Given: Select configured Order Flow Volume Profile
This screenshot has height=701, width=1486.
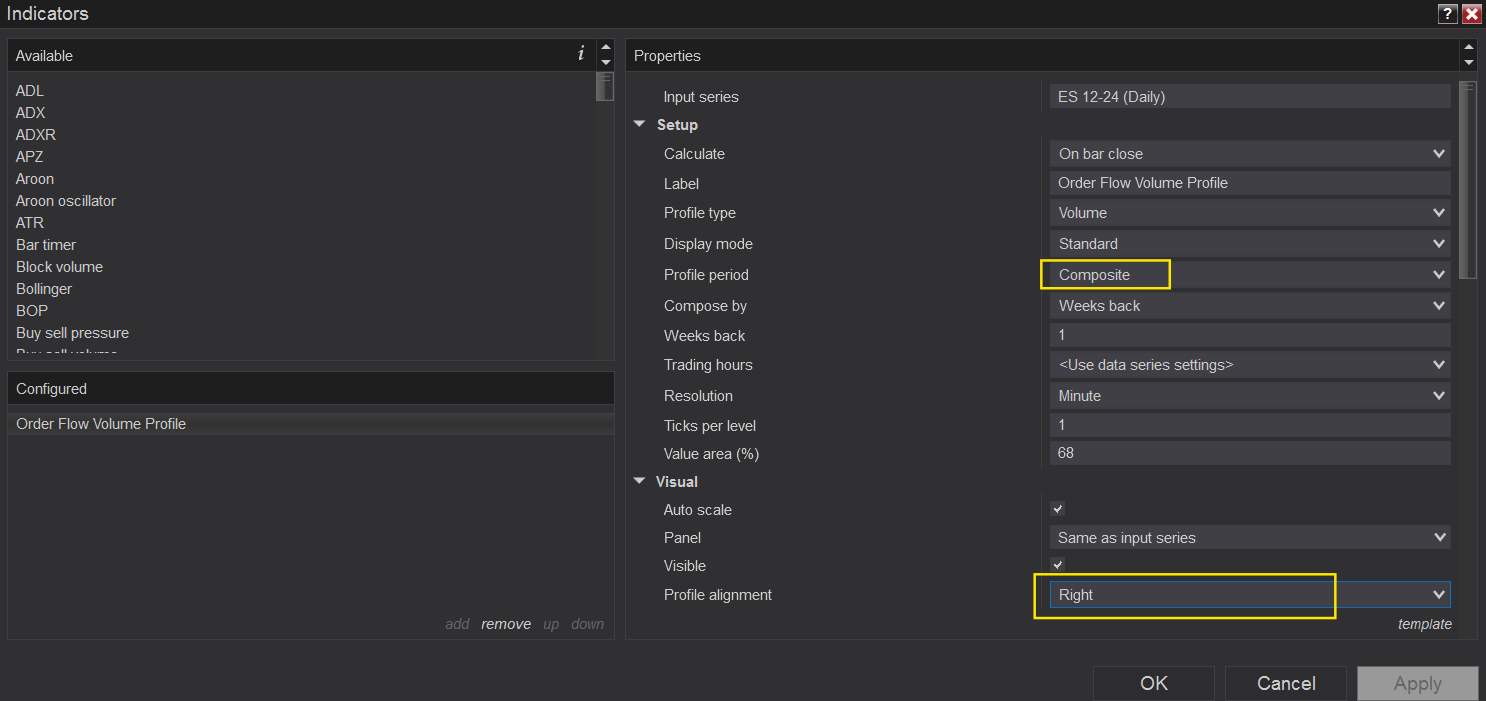Looking at the screenshot, I should pos(101,424).
